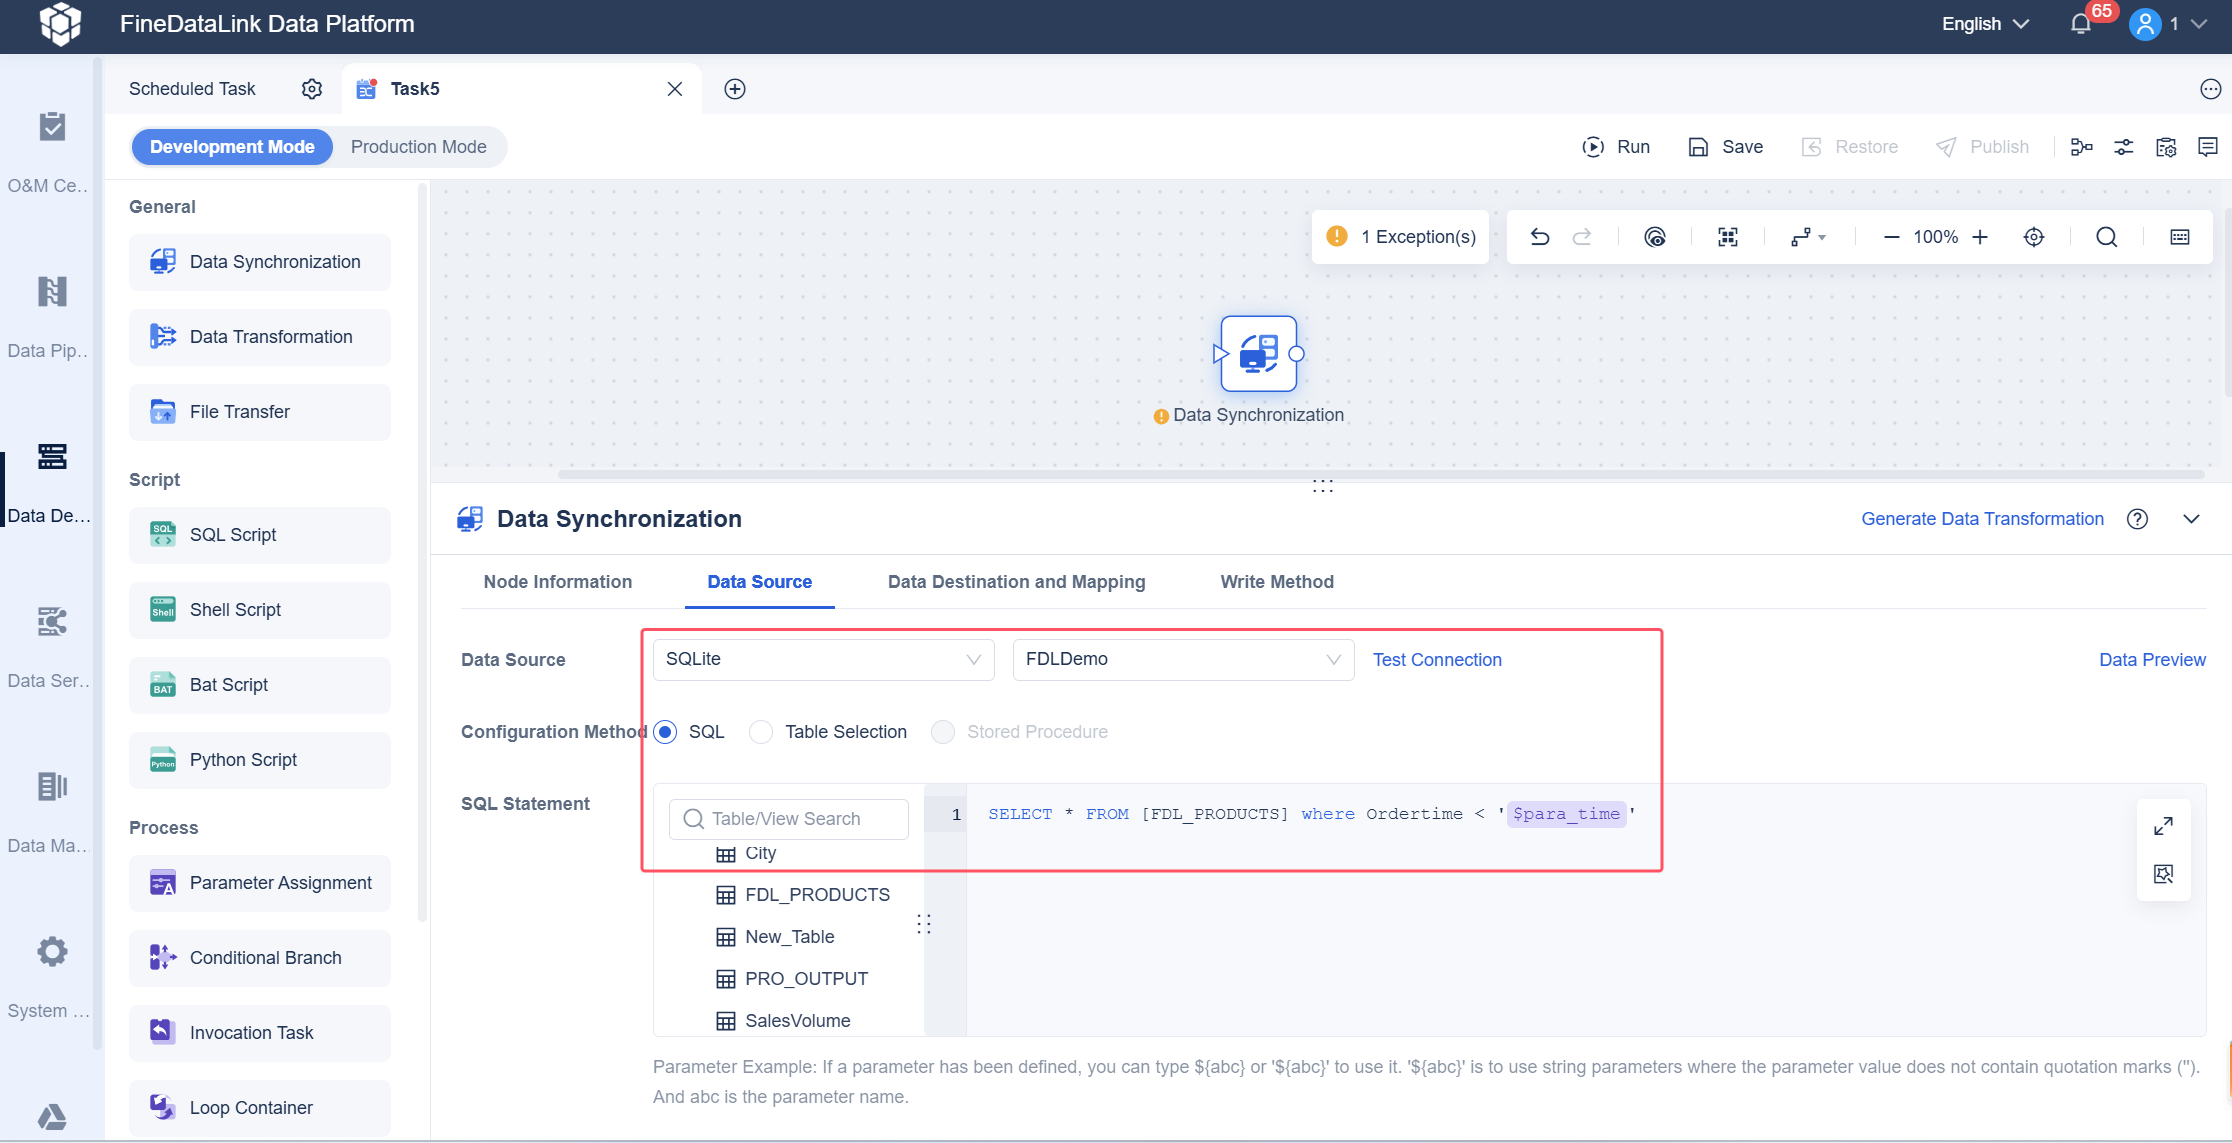Click the Table/View Search field
This screenshot has height=1143, width=2232.
[x=789, y=819]
